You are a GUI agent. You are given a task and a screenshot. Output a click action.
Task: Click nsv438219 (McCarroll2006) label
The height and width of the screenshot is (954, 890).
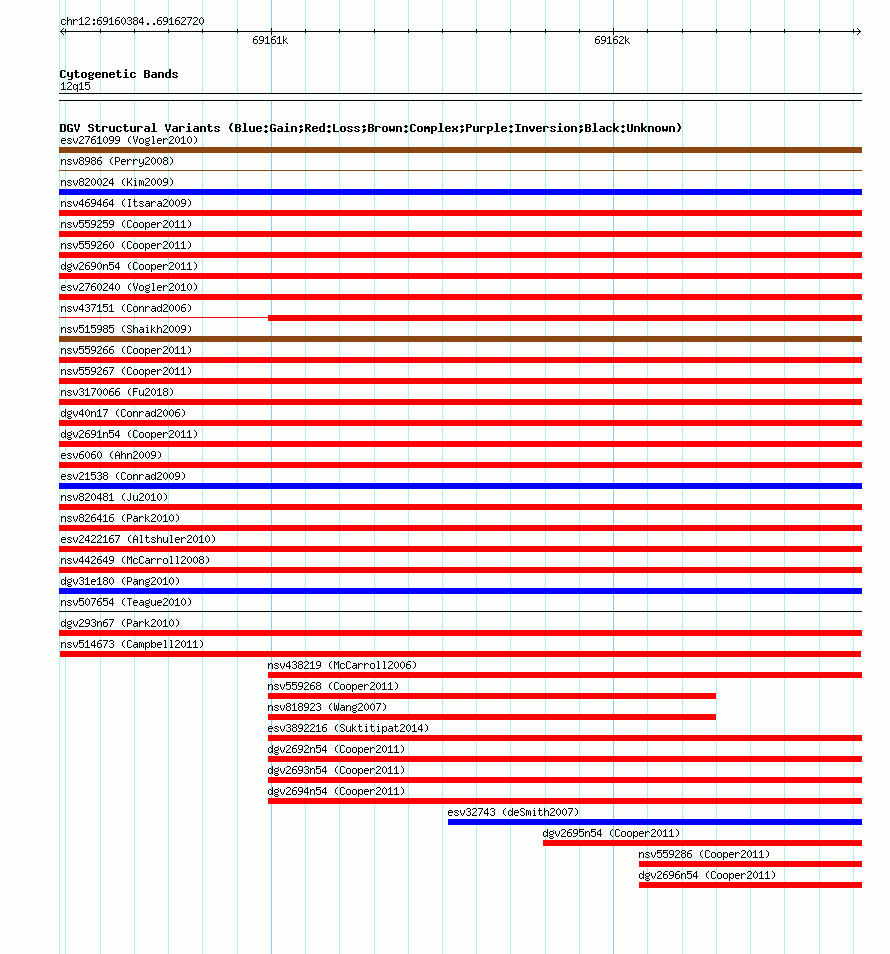click(x=342, y=666)
